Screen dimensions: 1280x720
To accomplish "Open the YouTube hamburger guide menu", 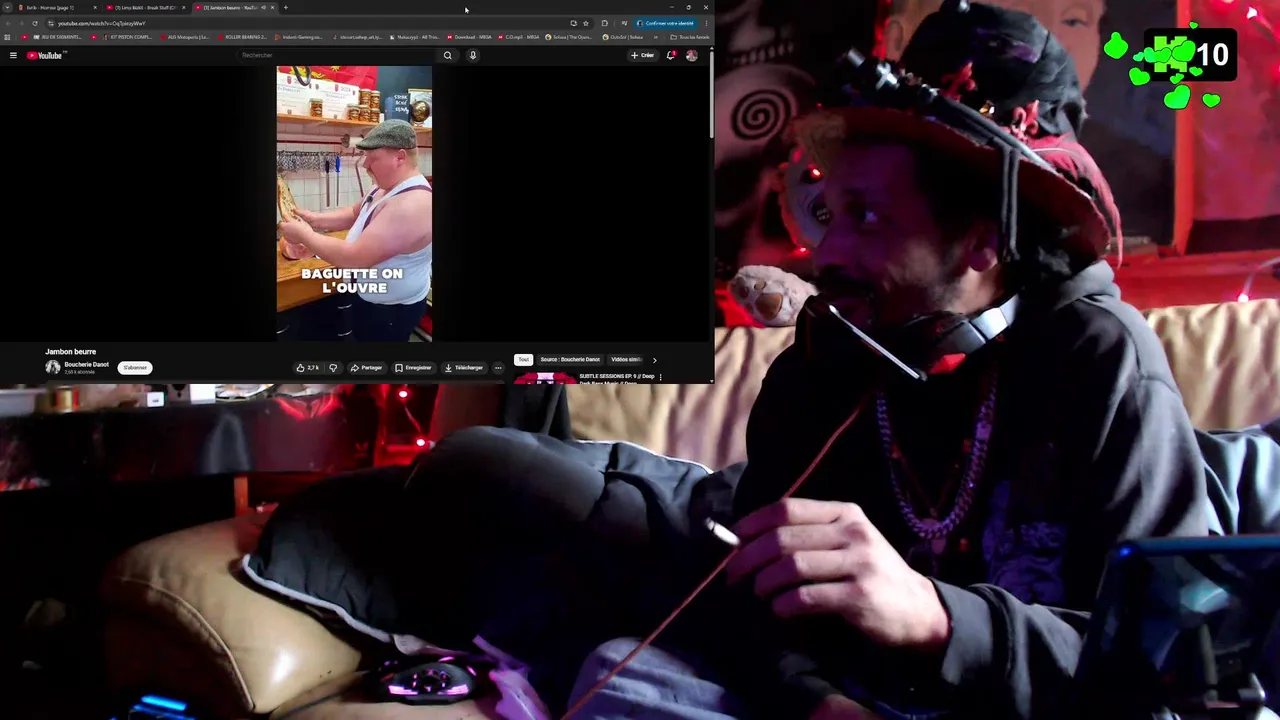I will click(x=13, y=55).
